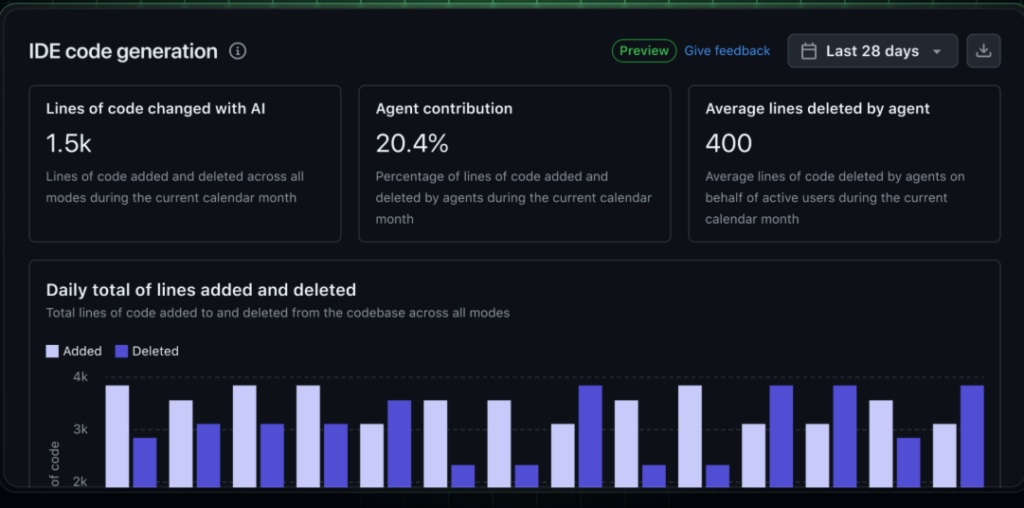Select the Deleted legend label
Image resolution: width=1024 pixels, height=508 pixels.
(x=155, y=351)
